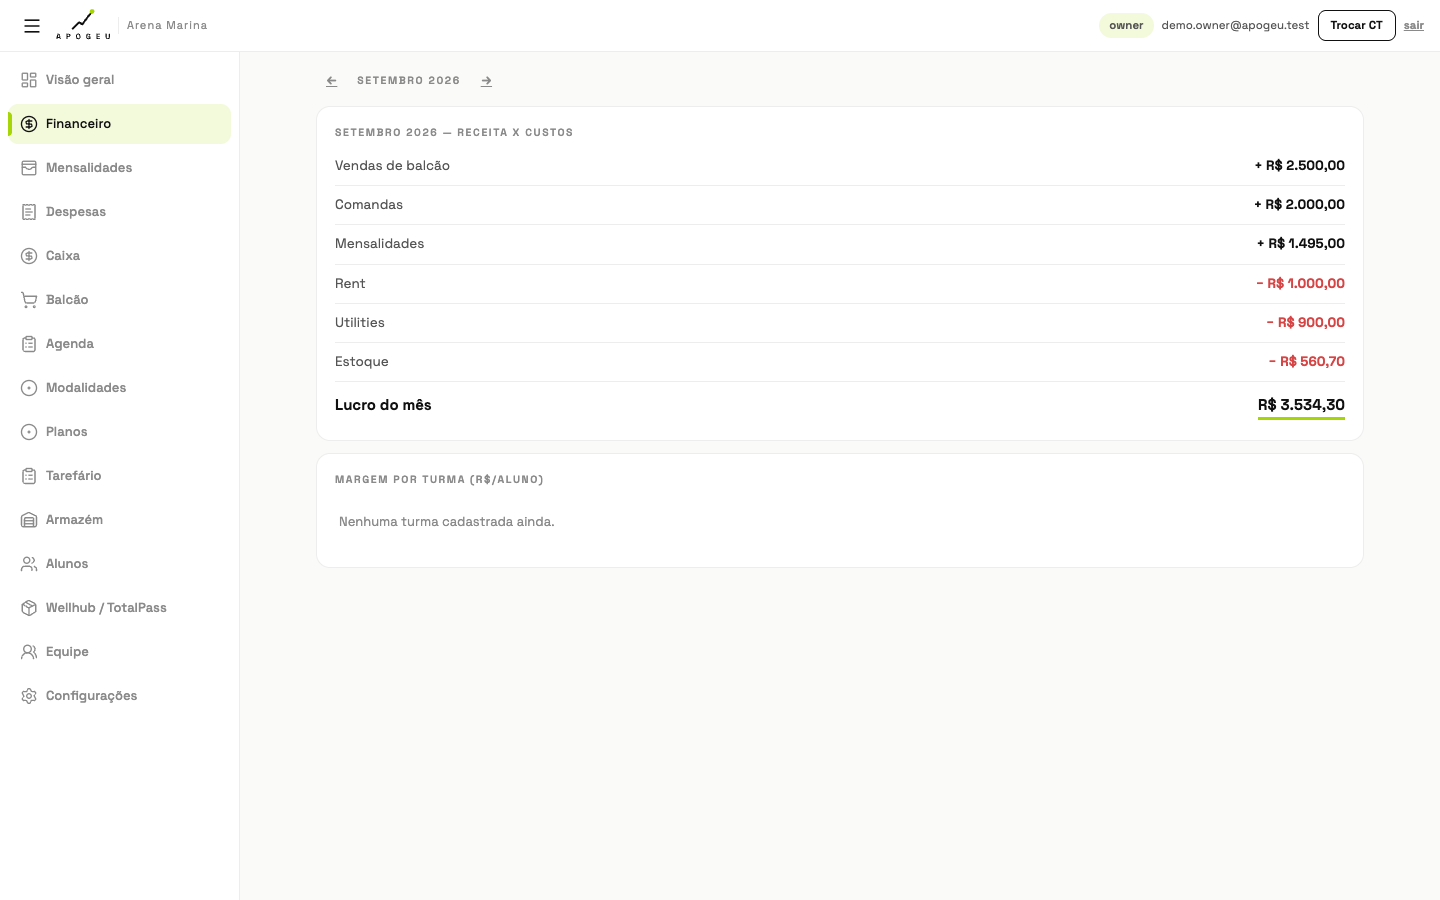1440x900 pixels.
Task: Click the Lucro do mês total R$ 3.534,30
Action: [1301, 405]
